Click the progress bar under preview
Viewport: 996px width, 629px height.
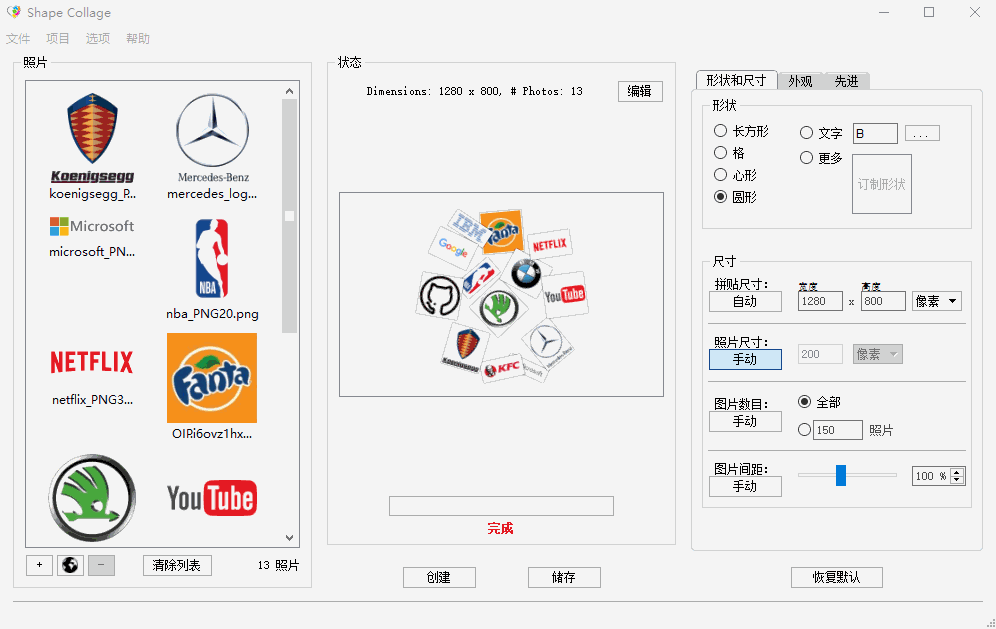pos(501,506)
